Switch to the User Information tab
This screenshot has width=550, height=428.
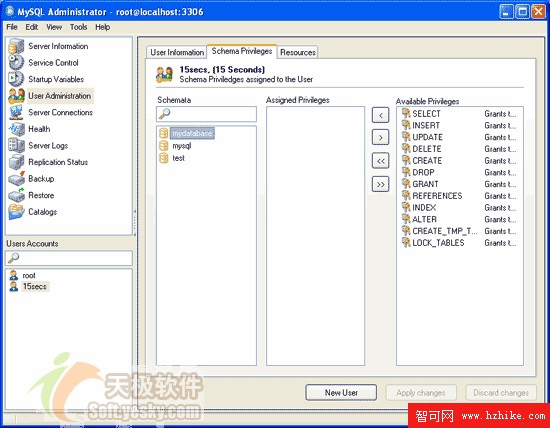(x=177, y=52)
